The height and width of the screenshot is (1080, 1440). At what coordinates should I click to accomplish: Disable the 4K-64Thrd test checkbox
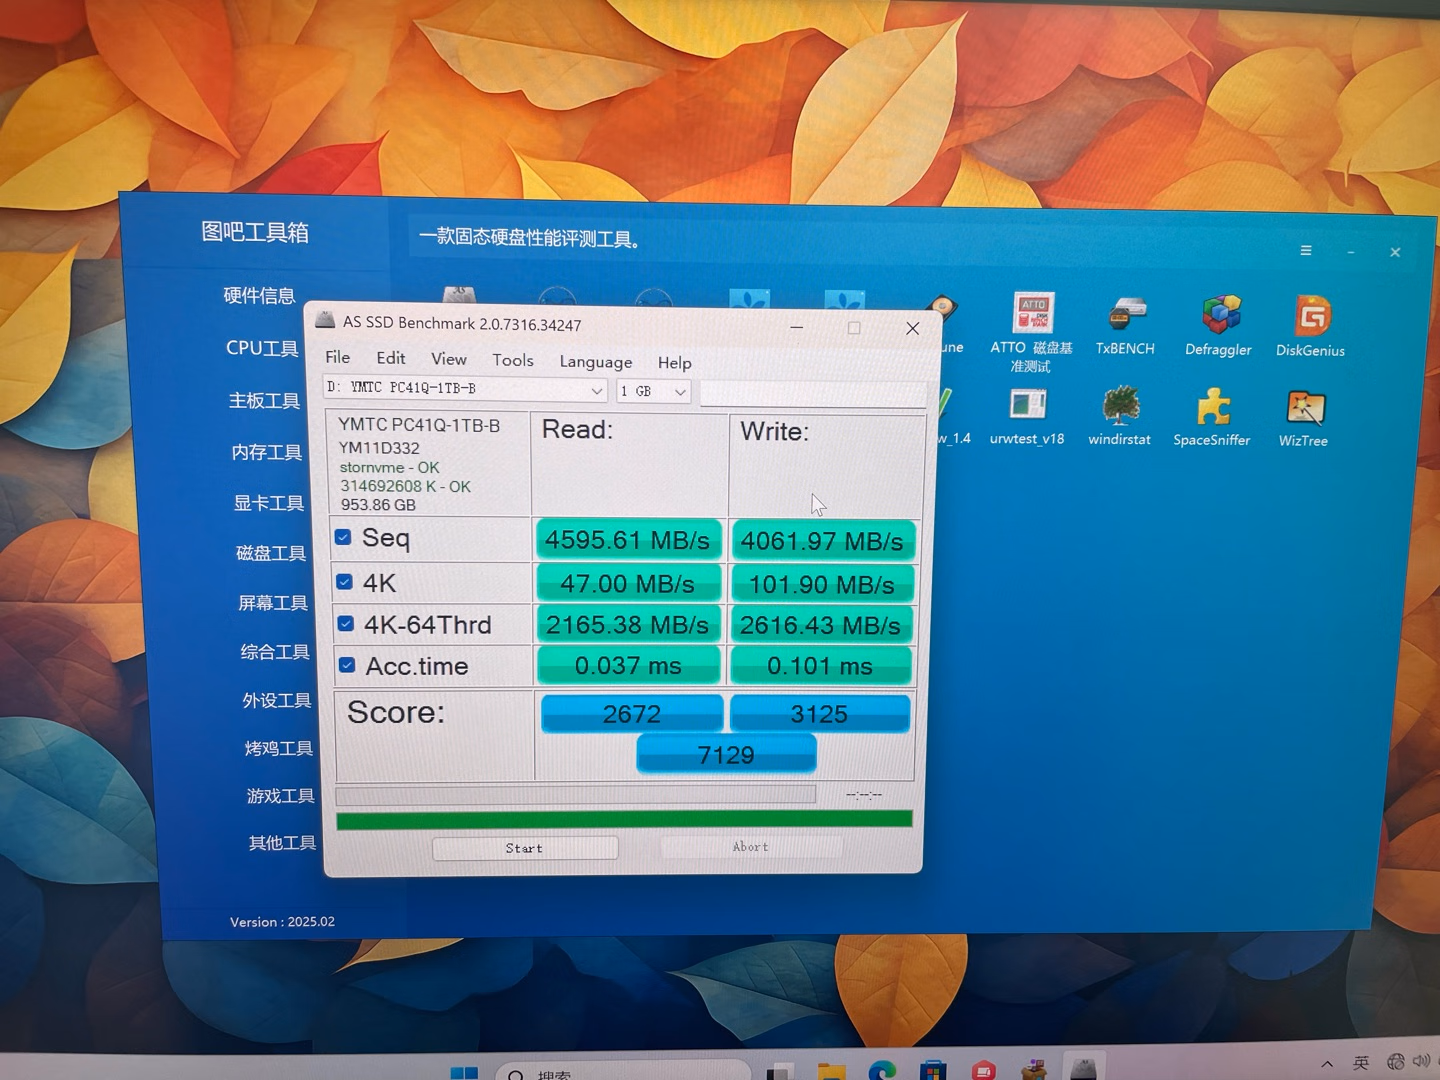coord(345,624)
